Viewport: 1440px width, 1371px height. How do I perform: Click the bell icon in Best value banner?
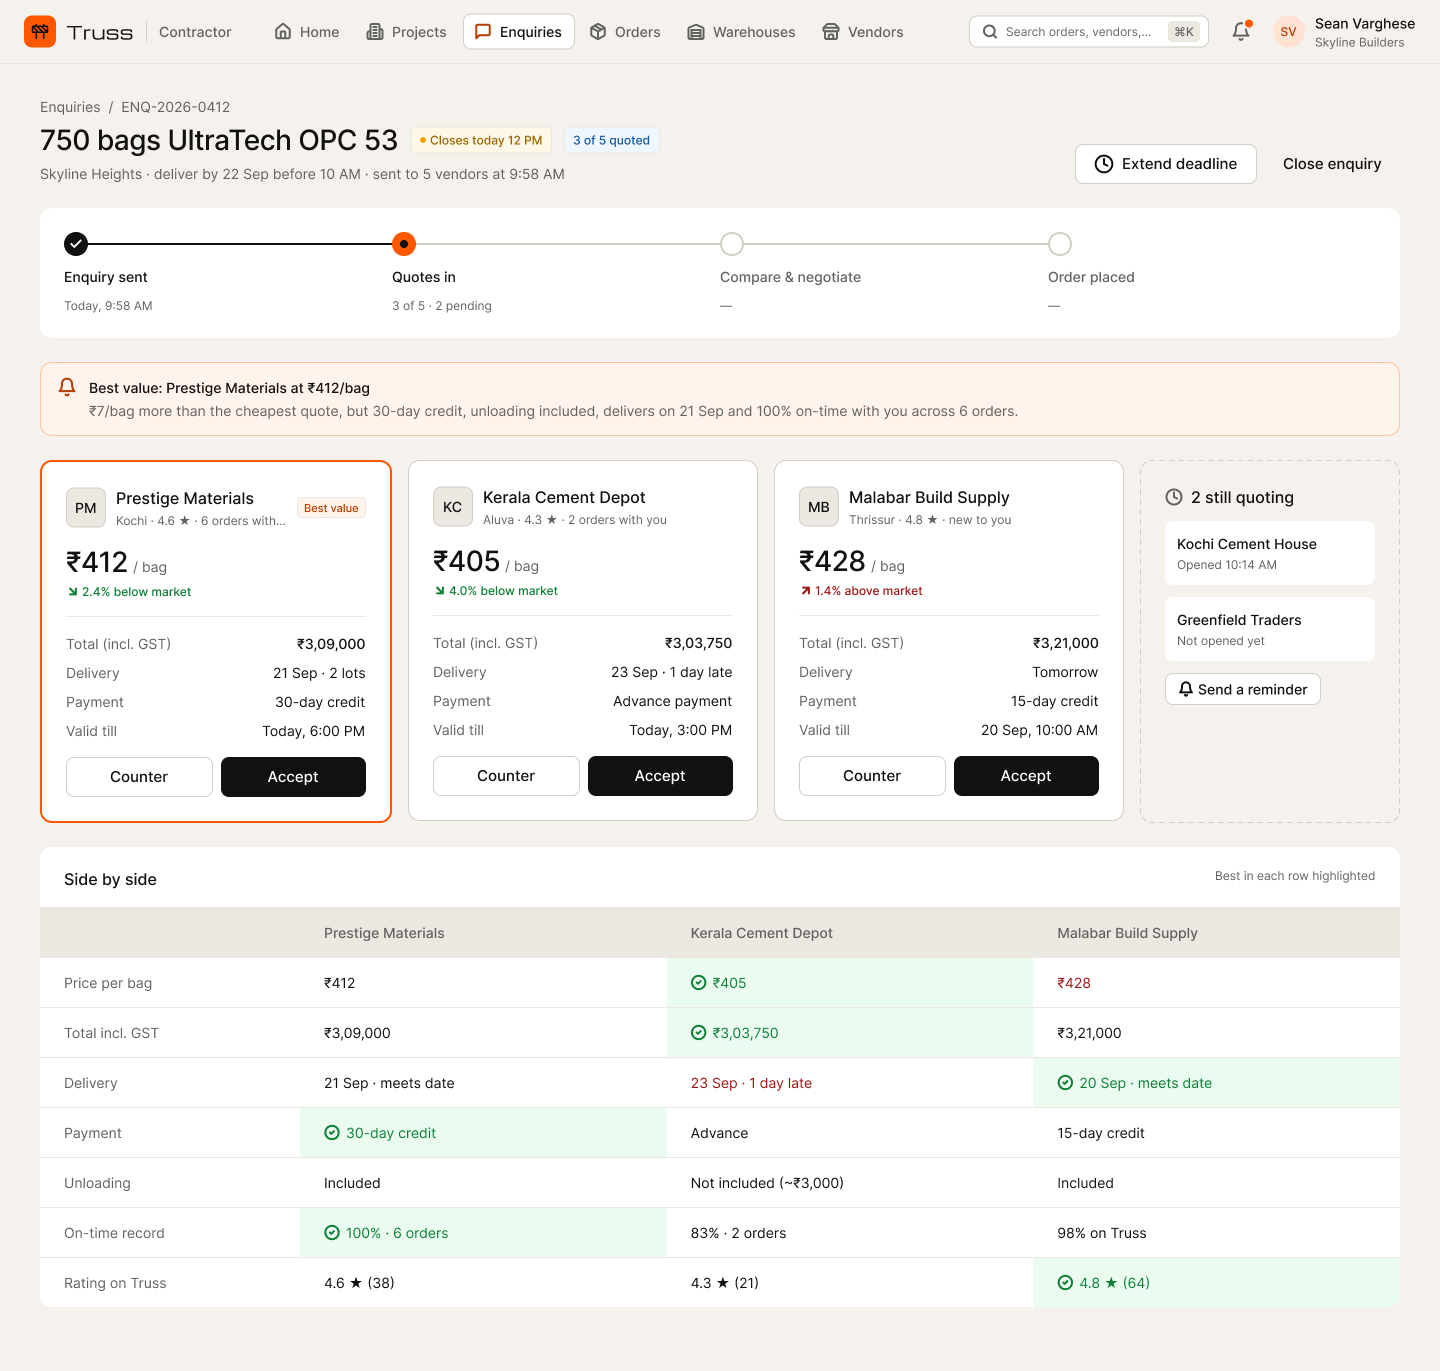(x=67, y=387)
